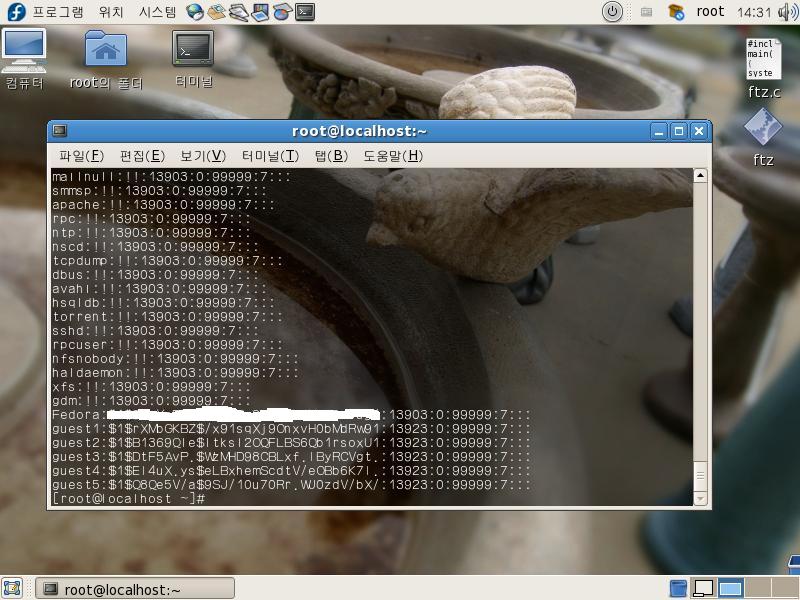Viewport: 800px width, 600px height.
Task: Open the 터미널 desktop shortcut
Action: 193,50
